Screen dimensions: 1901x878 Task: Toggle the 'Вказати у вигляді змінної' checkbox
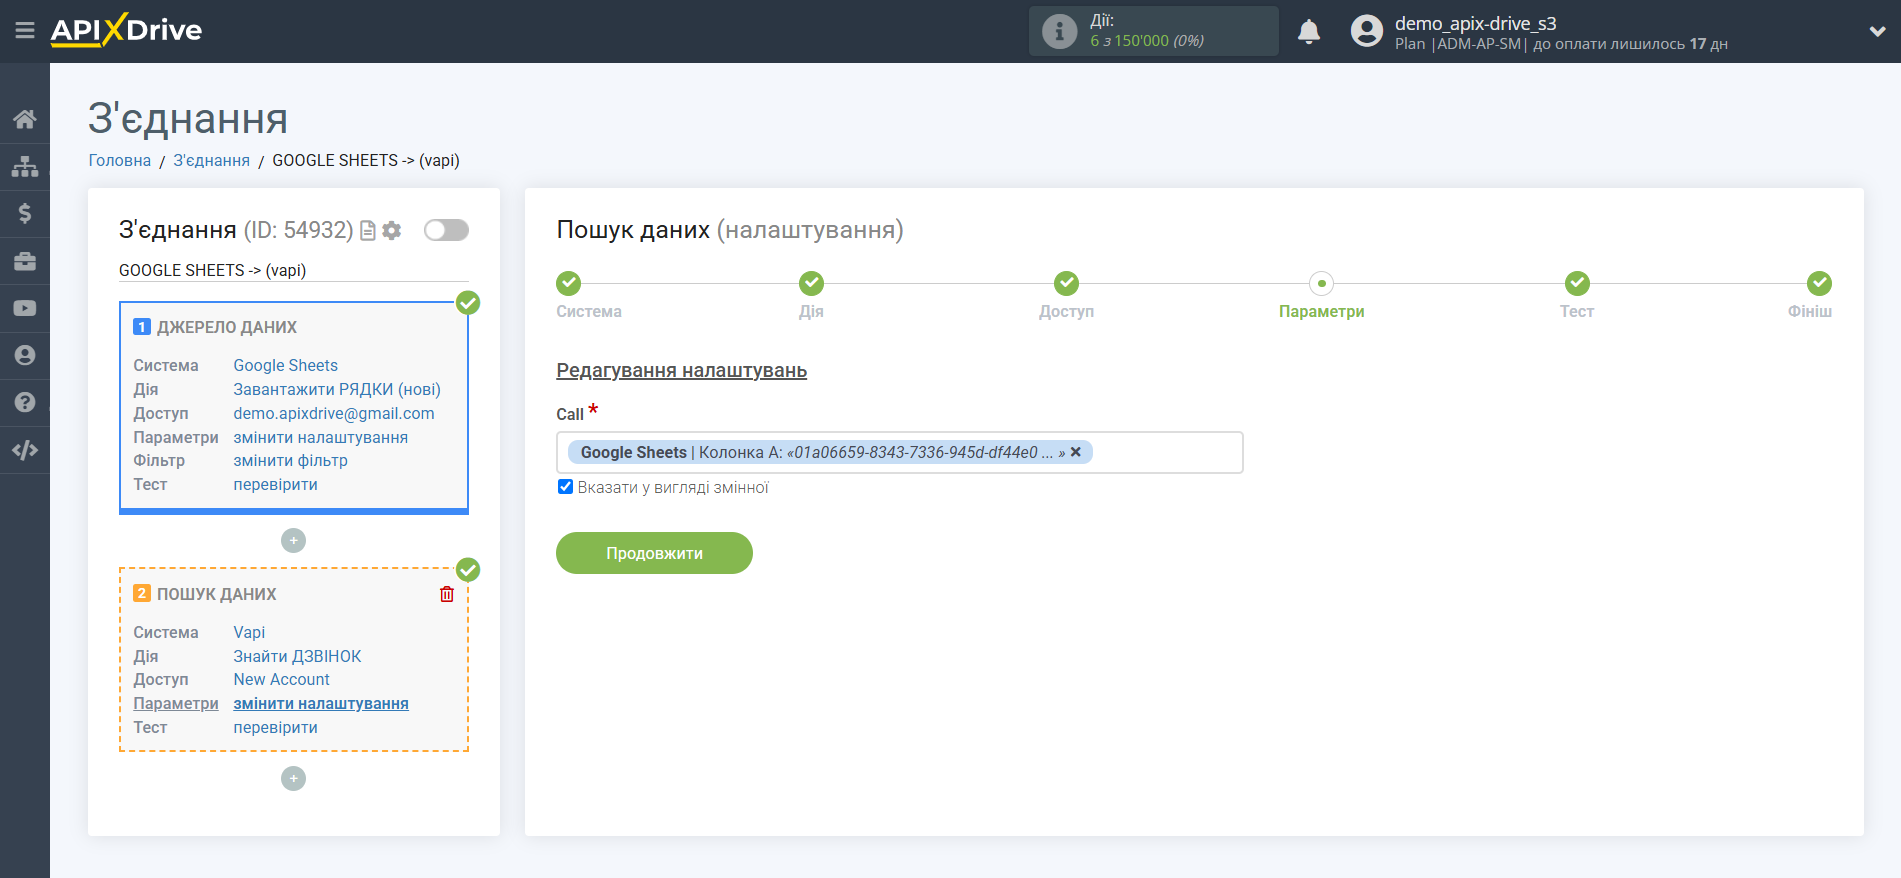point(565,487)
